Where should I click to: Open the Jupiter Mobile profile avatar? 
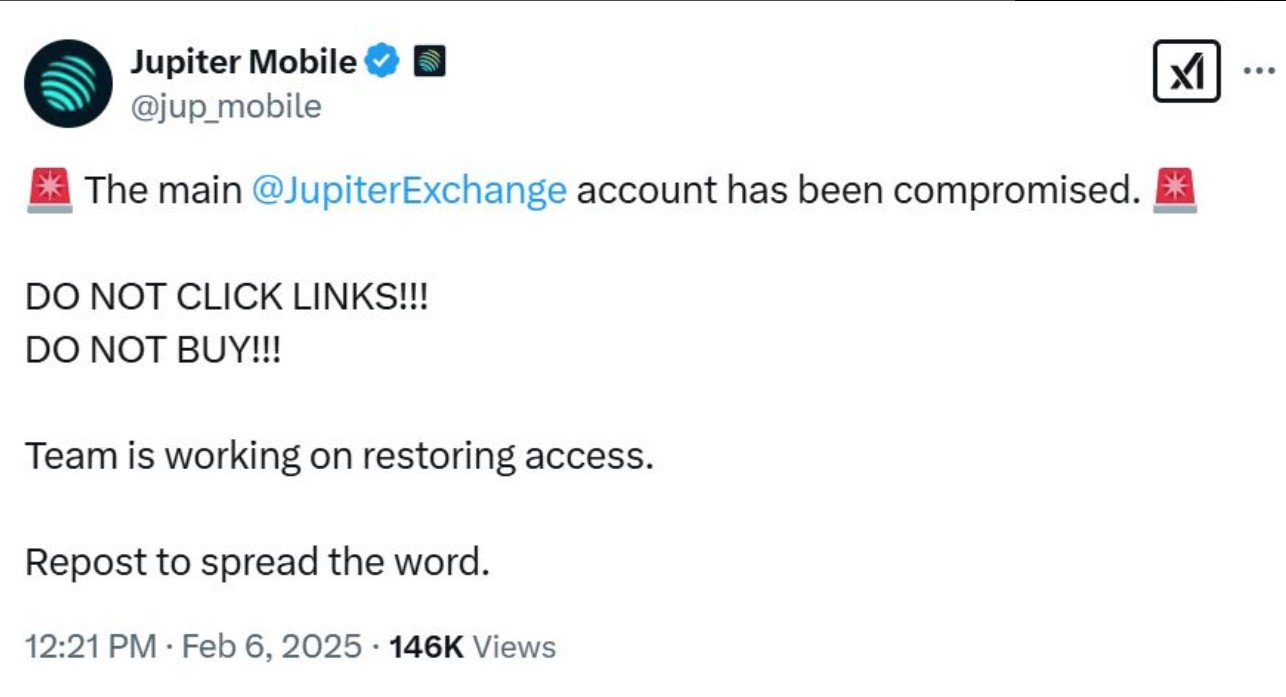pyautogui.click(x=67, y=83)
